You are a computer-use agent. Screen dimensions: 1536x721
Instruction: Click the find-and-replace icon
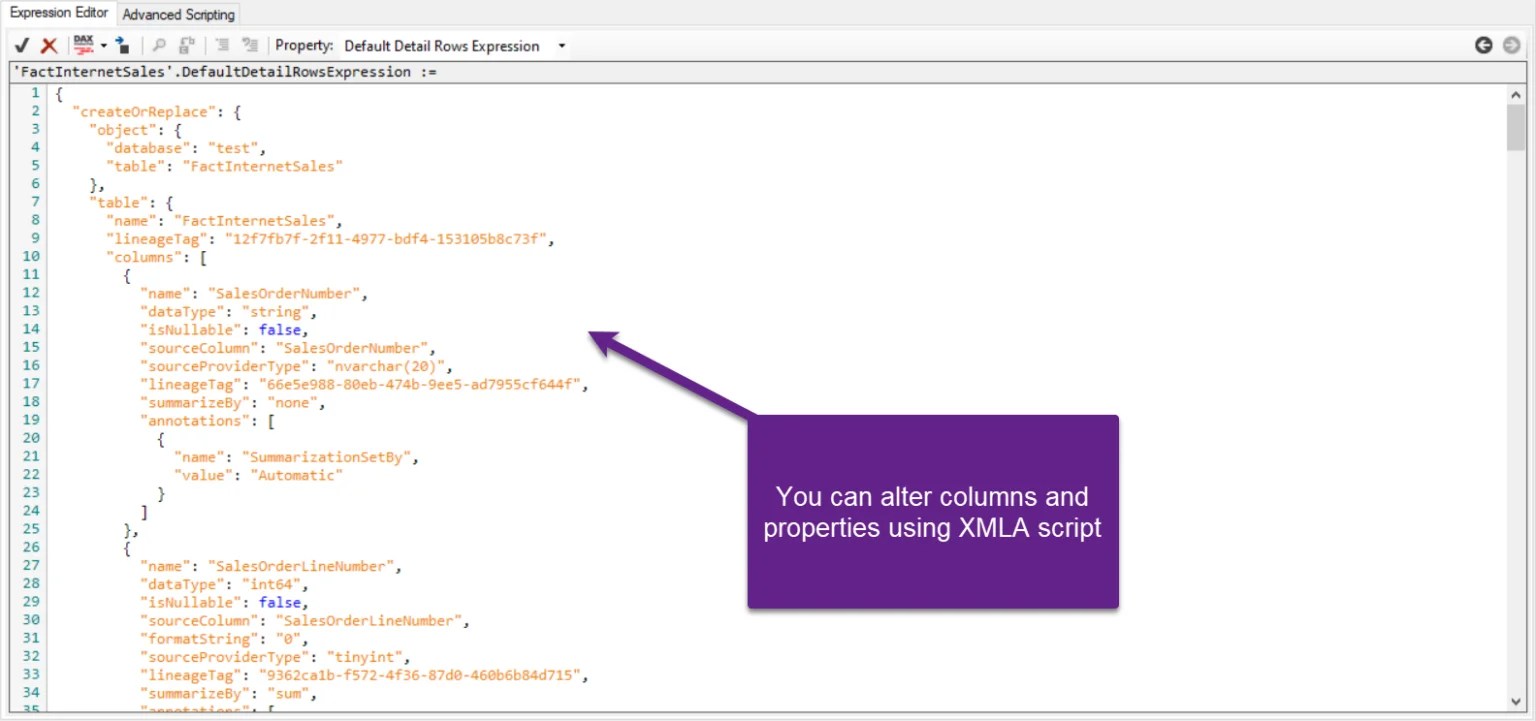coord(188,45)
